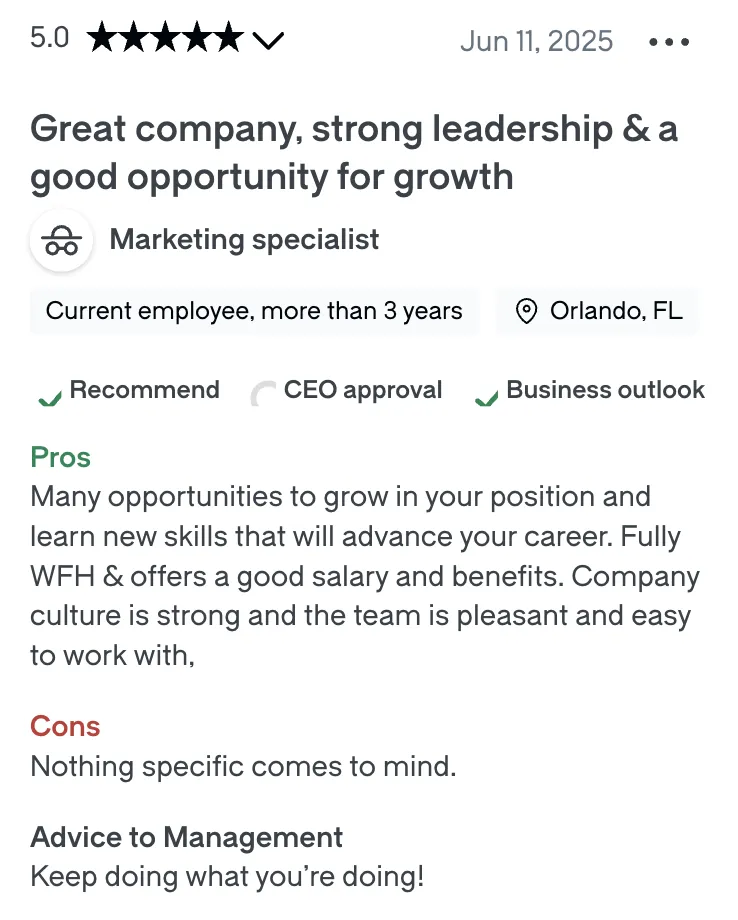The image size is (738, 920).
Task: Open the review title about great company
Action: point(354,153)
